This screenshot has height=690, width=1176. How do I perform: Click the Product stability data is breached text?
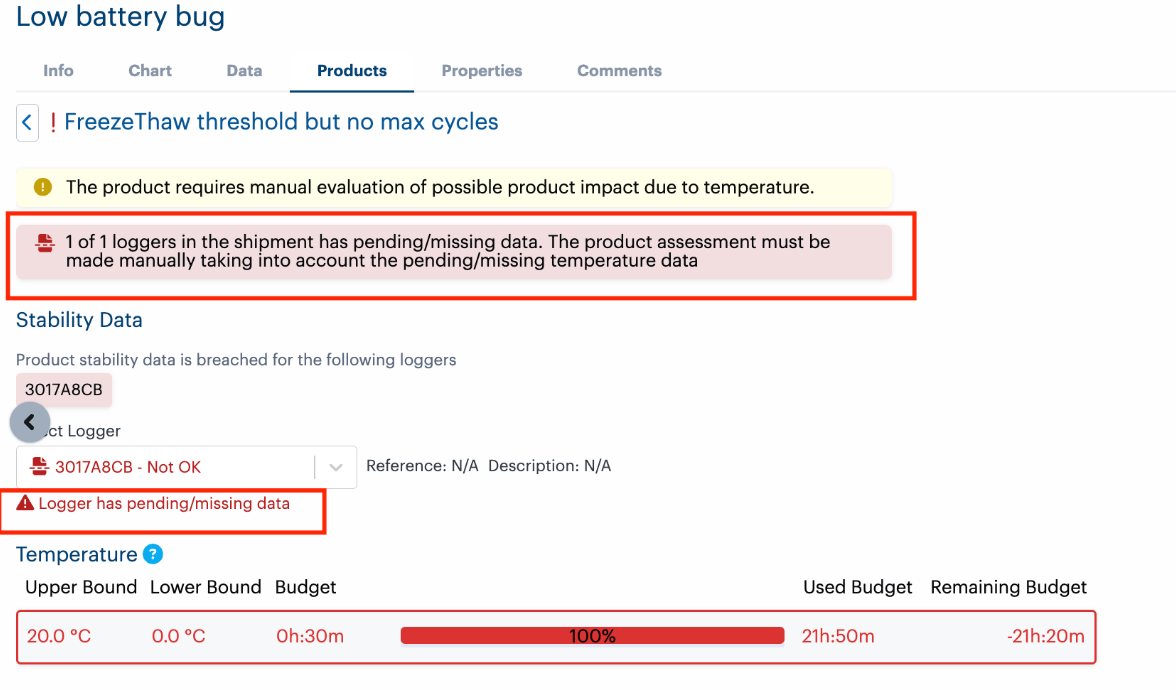(x=236, y=360)
